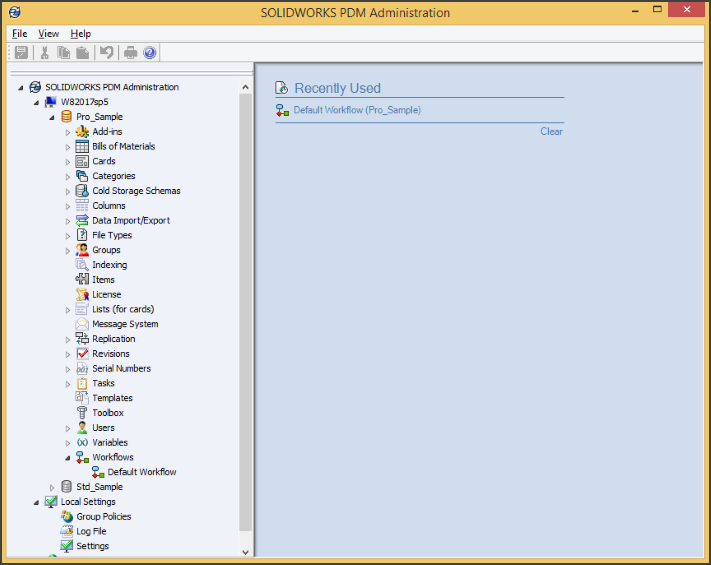Image resolution: width=711 pixels, height=565 pixels.
Task: Expand the Categories tree node
Action: coord(68,177)
